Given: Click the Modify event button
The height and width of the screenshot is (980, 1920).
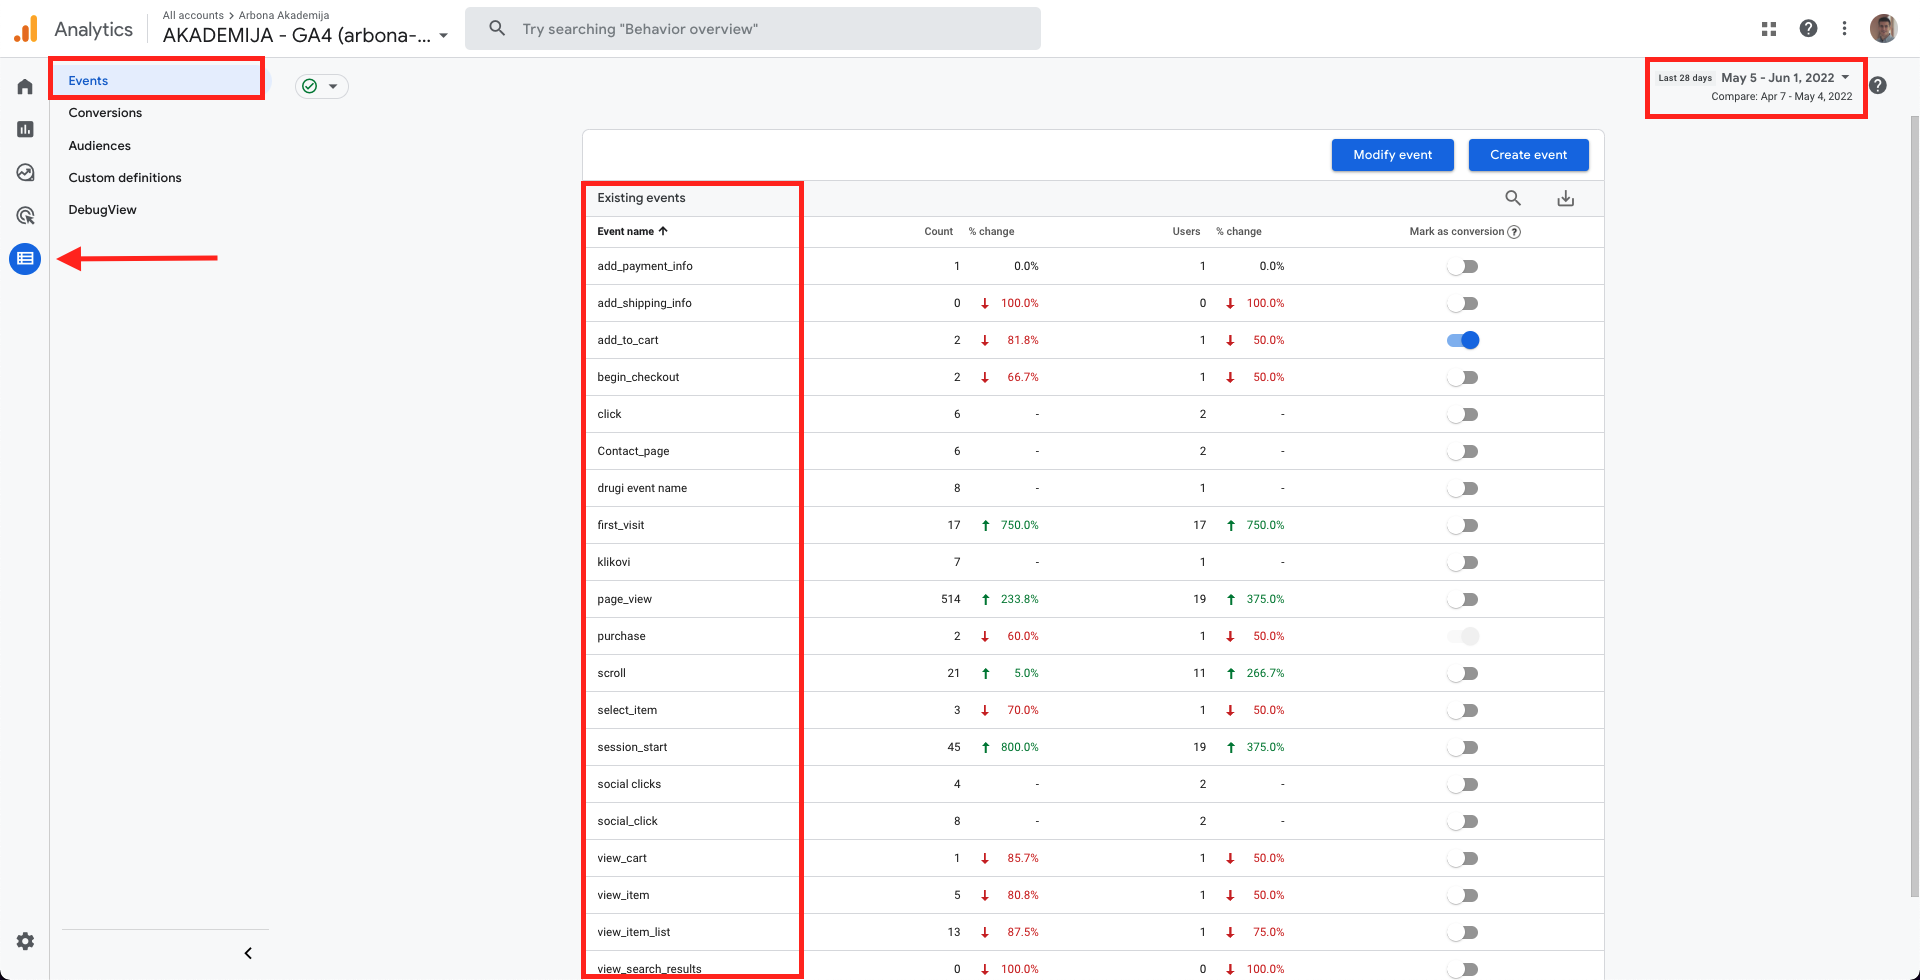Looking at the screenshot, I should [x=1392, y=155].
